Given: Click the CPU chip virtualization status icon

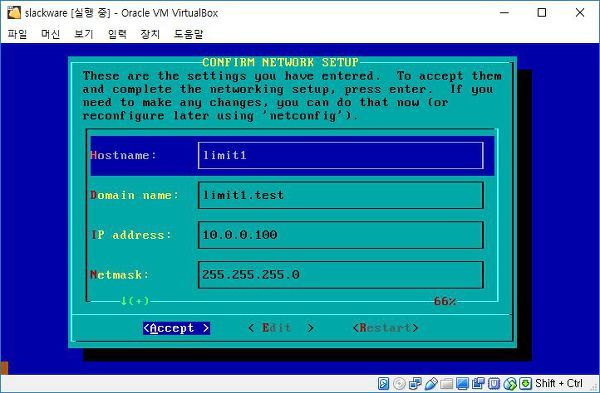Looking at the screenshot, I should [494, 383].
